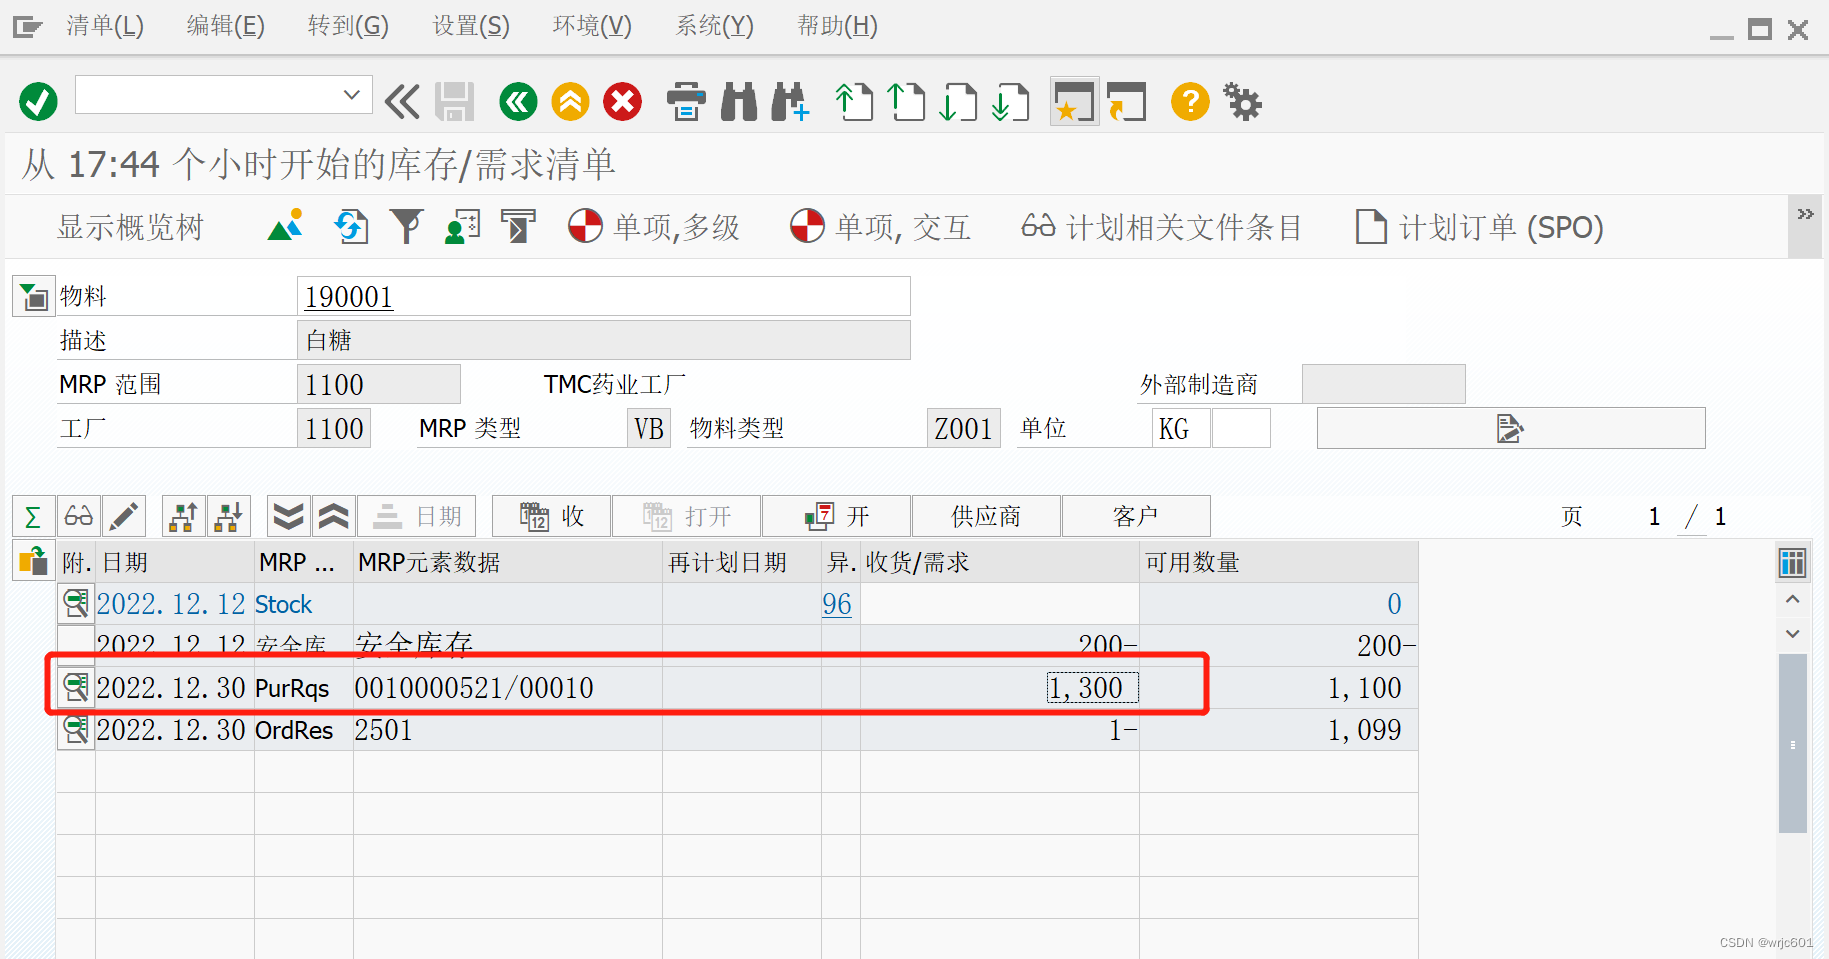Click details icon in the Stock row
Viewport: 1829px width, 959px height.
[76, 604]
